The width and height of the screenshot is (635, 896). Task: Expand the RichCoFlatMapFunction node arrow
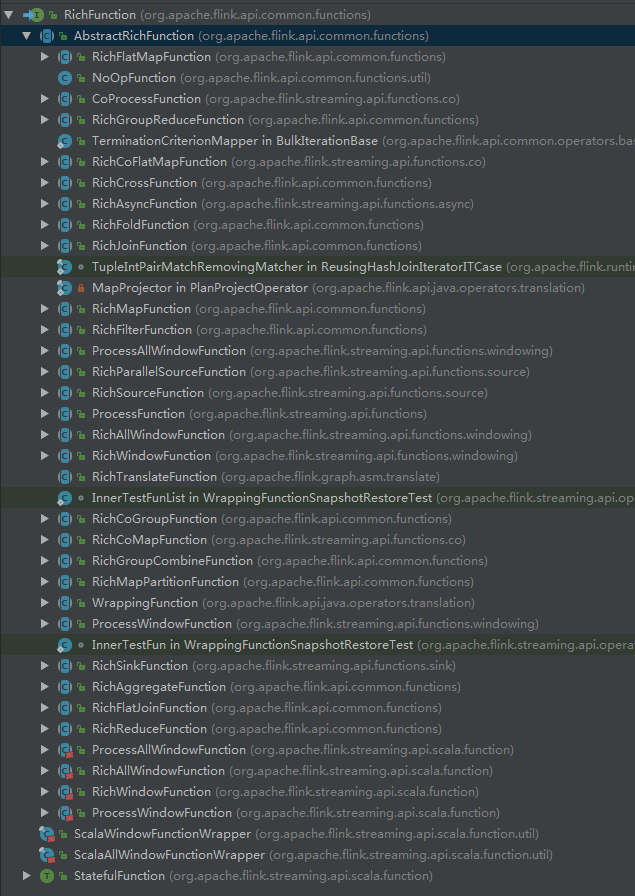45,162
